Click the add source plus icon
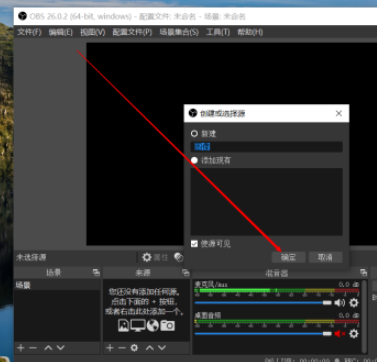 (x=110, y=348)
